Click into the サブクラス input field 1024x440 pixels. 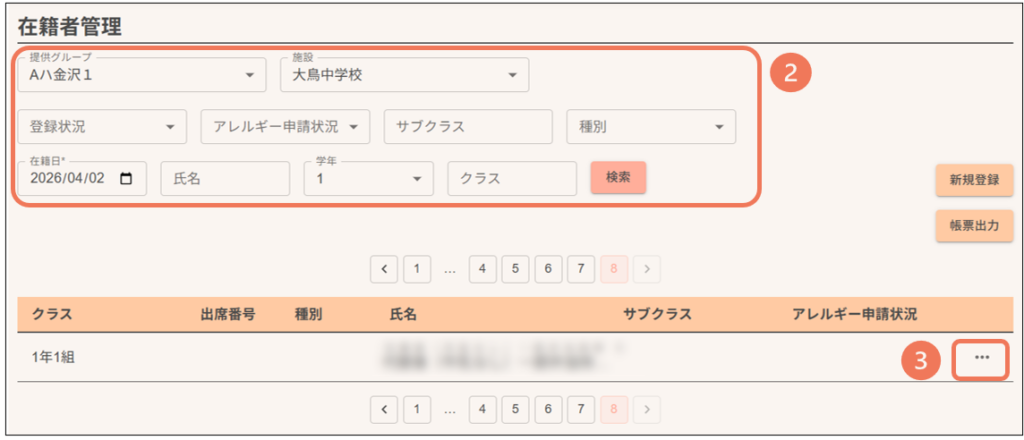[467, 127]
